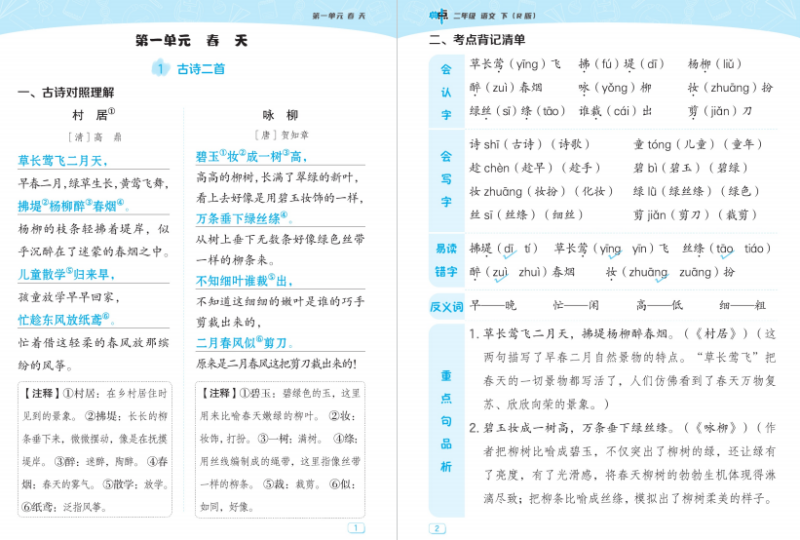Click the blue circled lesson number 1

tap(160, 69)
